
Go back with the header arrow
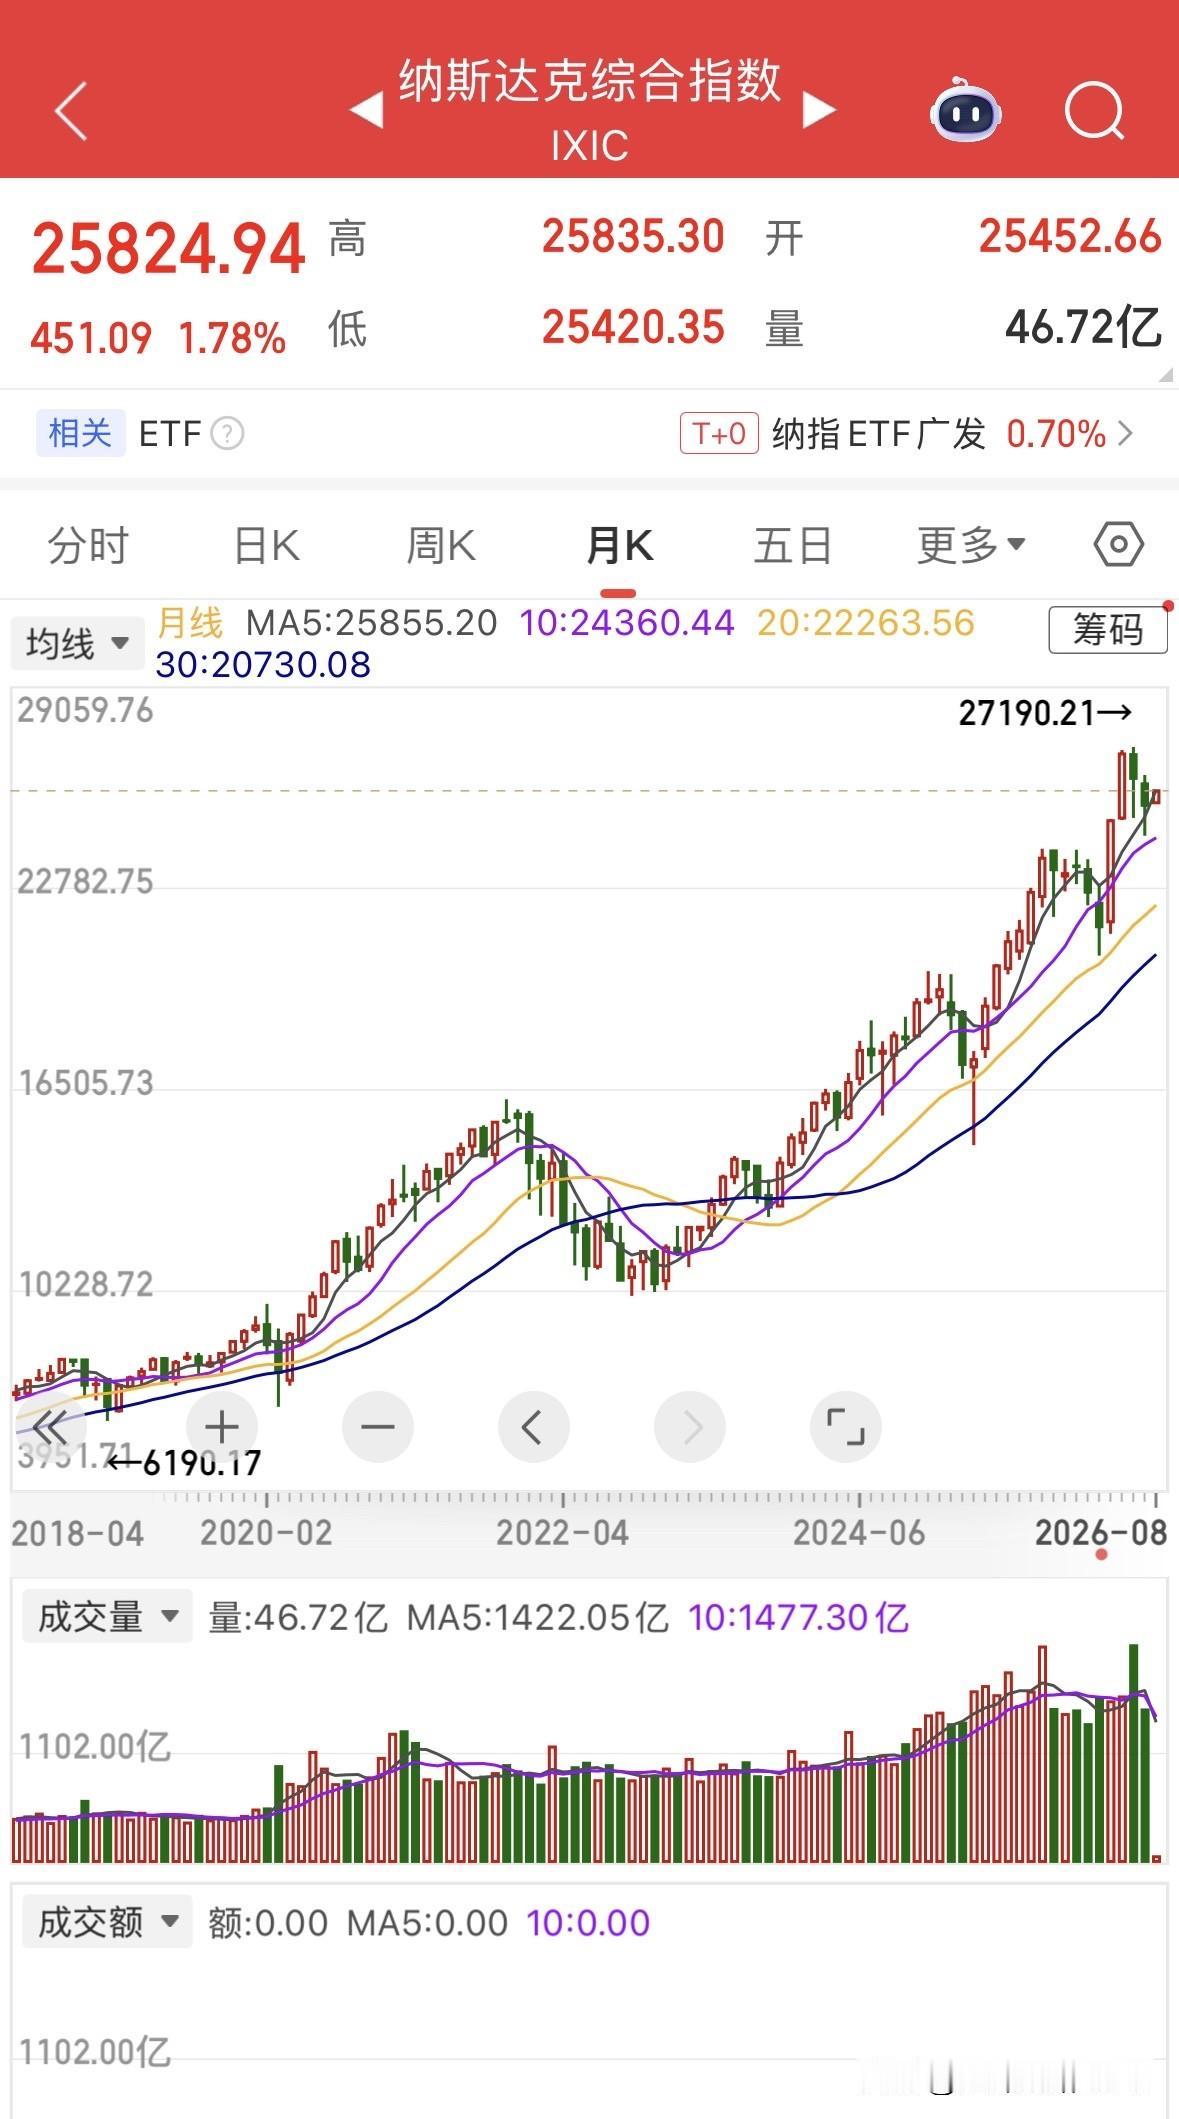point(71,111)
